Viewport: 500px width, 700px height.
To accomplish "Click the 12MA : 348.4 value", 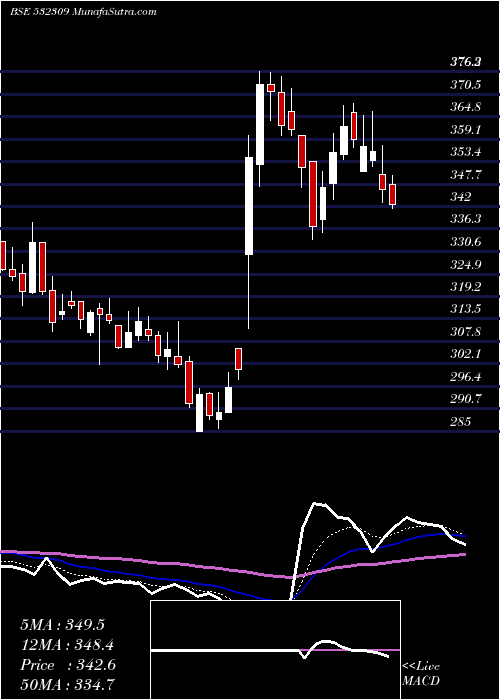I will click(67, 645).
